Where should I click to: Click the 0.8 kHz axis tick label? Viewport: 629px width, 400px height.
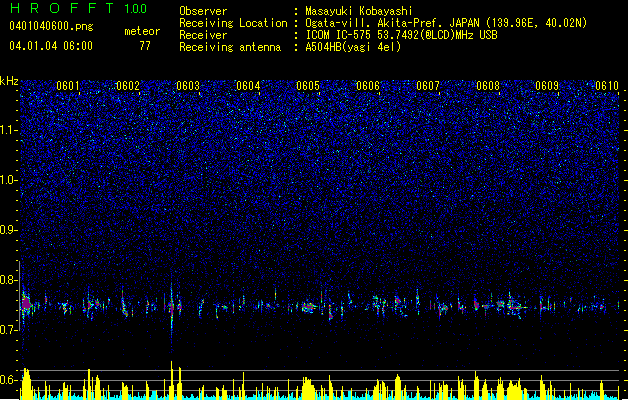(x=9, y=280)
